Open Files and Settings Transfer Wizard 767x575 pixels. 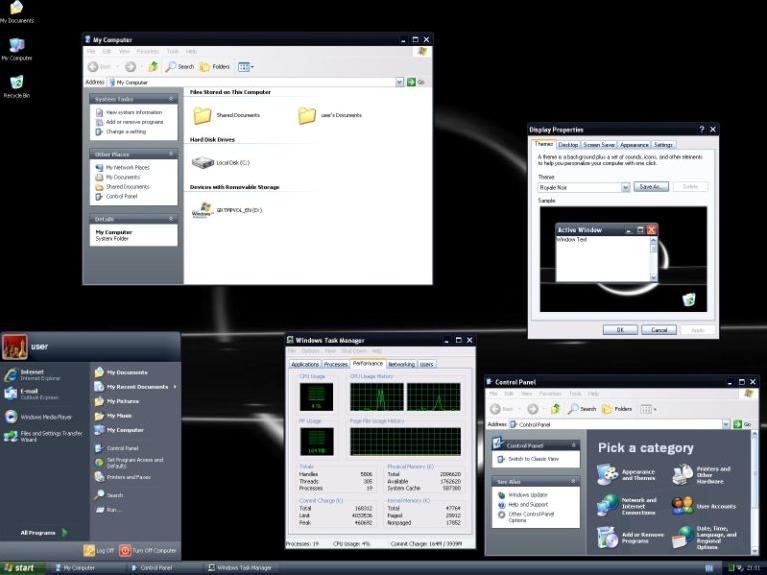(x=43, y=436)
